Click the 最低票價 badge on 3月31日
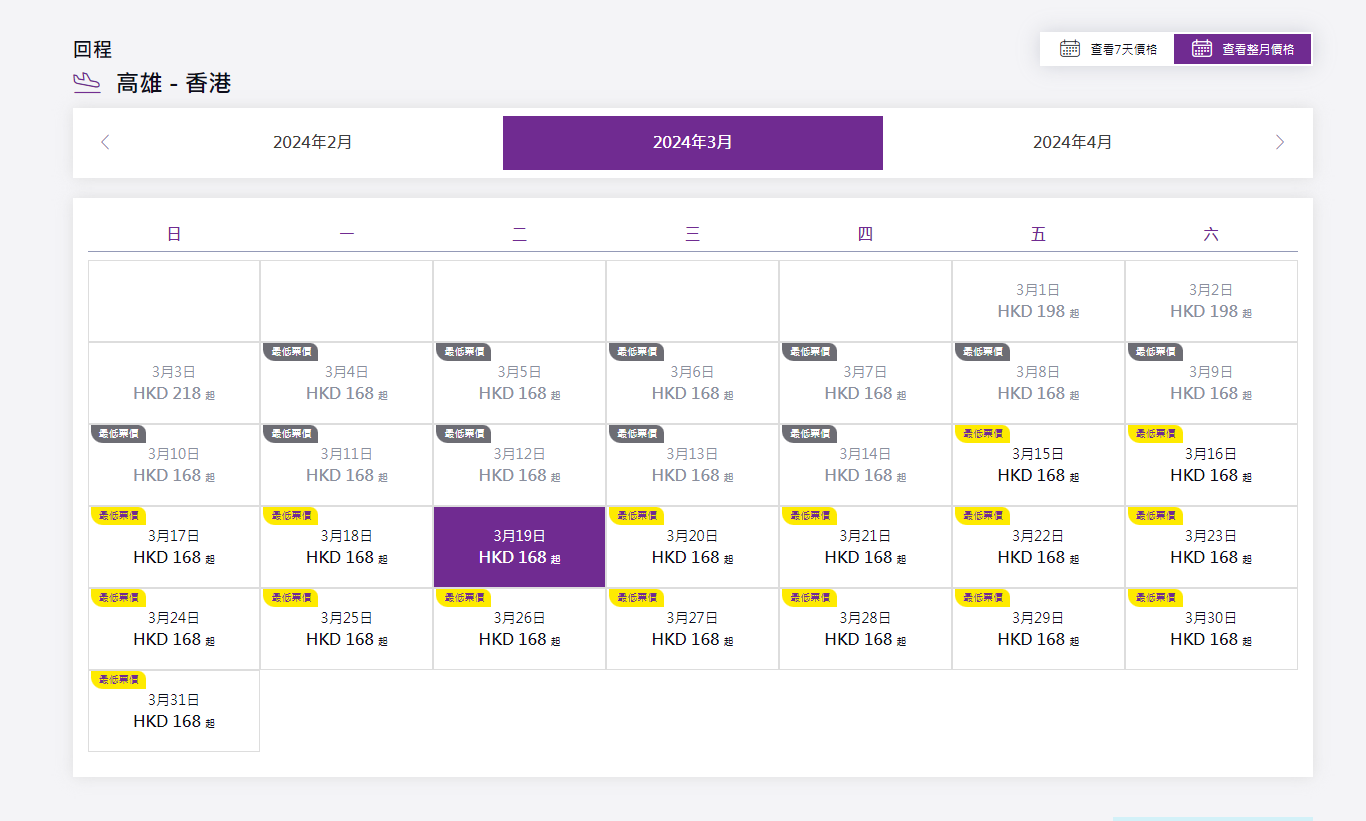 (x=117, y=679)
